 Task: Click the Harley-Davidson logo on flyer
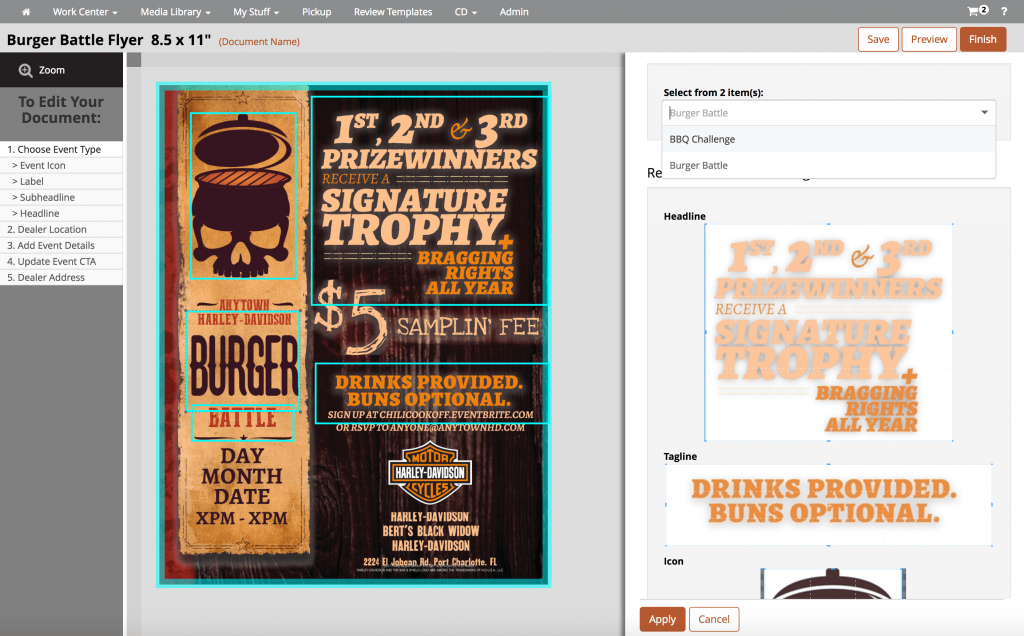430,475
